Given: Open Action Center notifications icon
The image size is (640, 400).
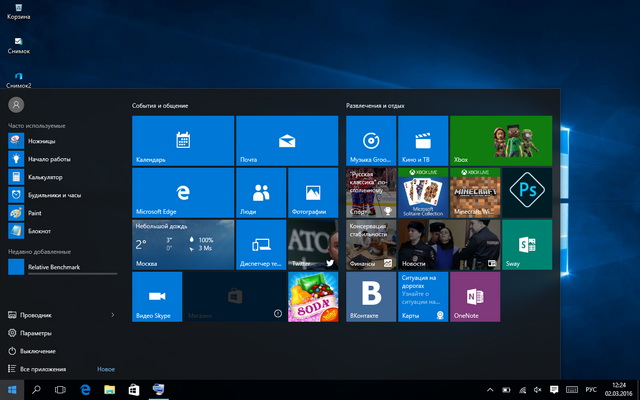Looking at the screenshot, I should point(554,390).
